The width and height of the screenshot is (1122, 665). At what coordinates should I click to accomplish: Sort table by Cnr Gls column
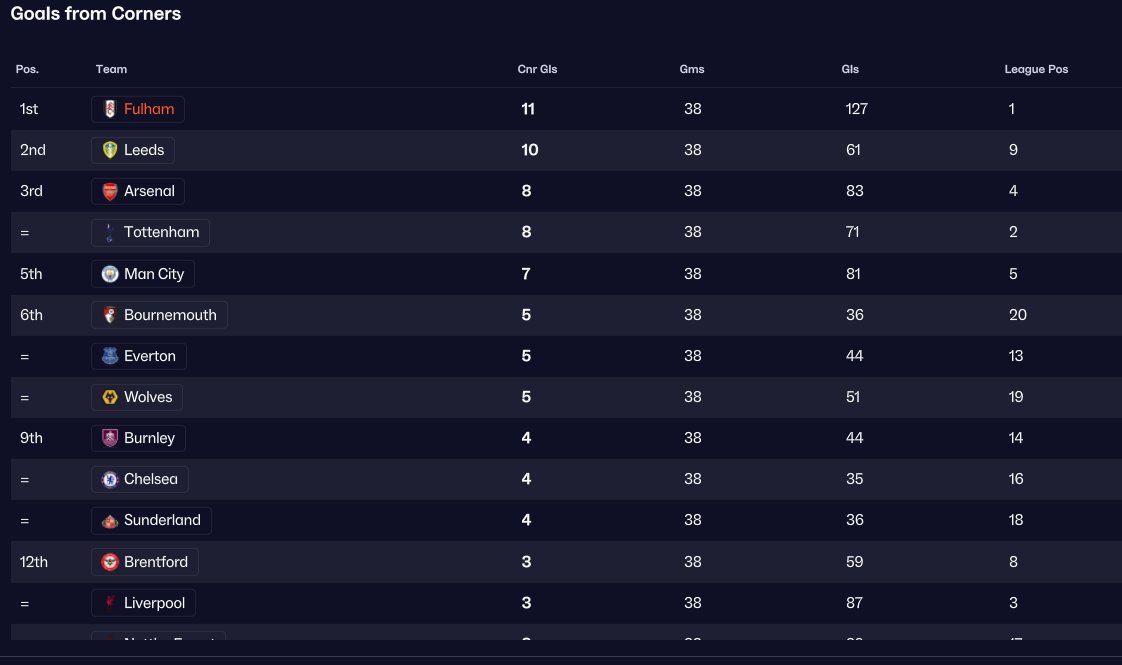coord(537,69)
